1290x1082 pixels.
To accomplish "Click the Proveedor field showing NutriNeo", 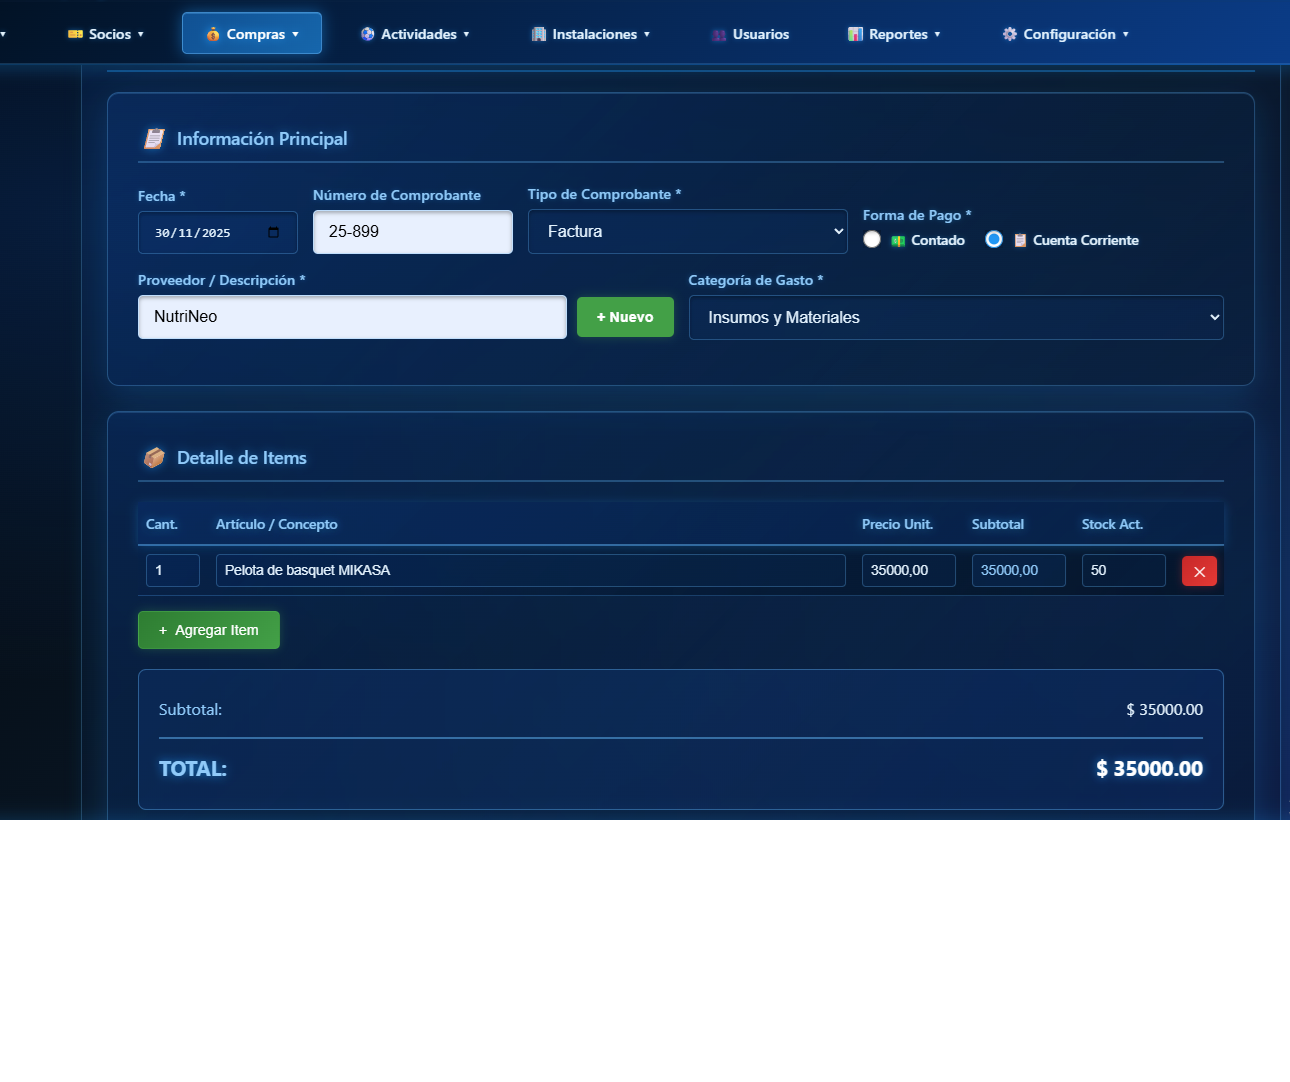I will (x=352, y=317).
